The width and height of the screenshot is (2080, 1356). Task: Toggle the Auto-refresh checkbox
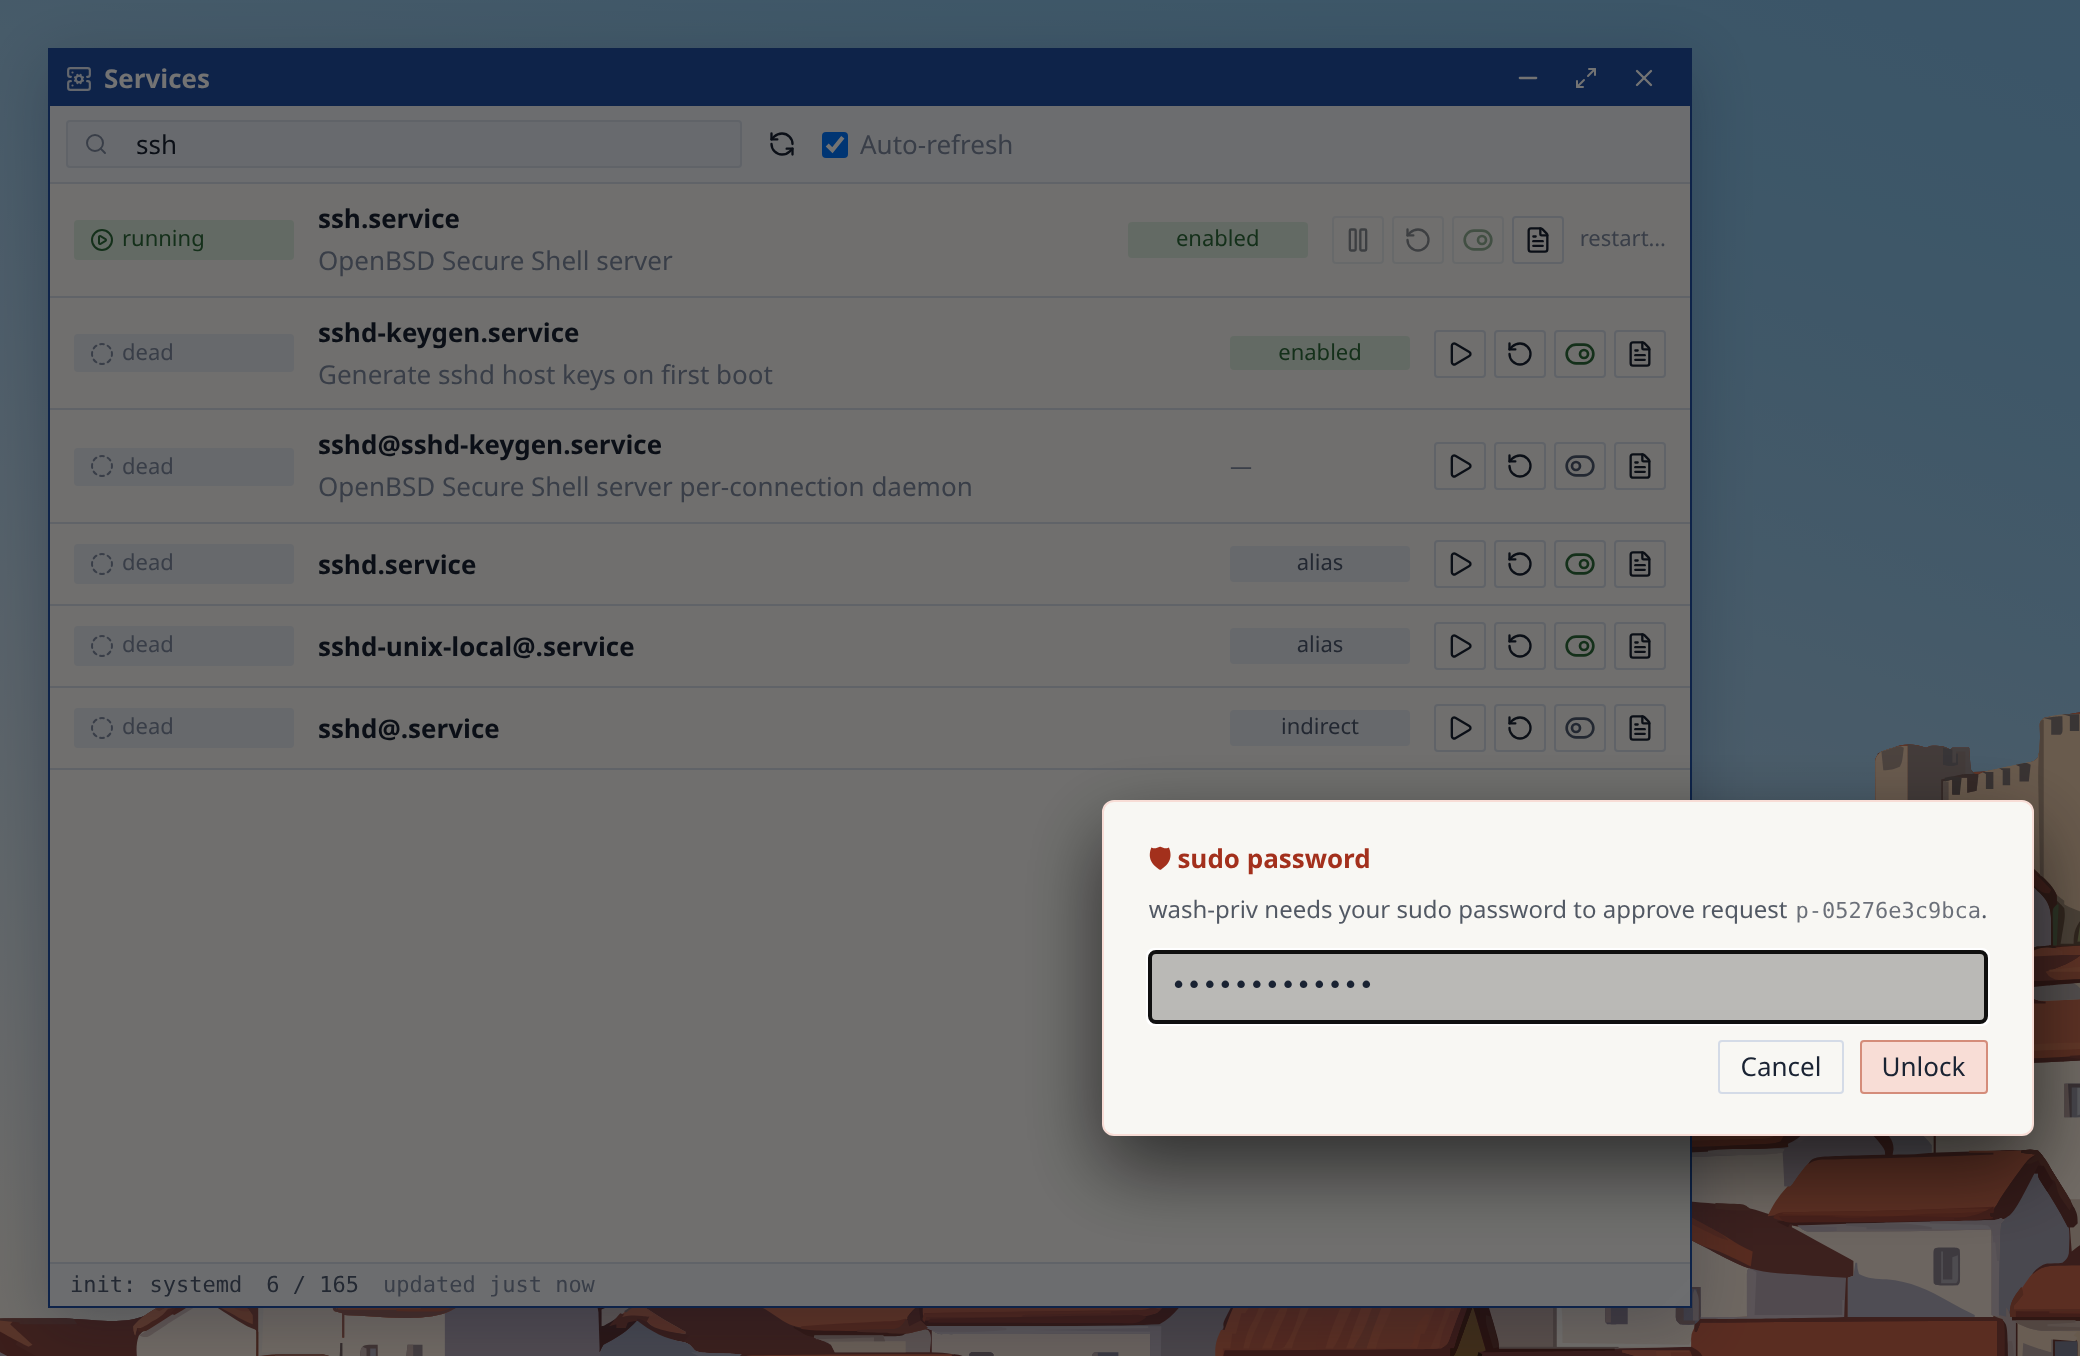[x=835, y=145]
